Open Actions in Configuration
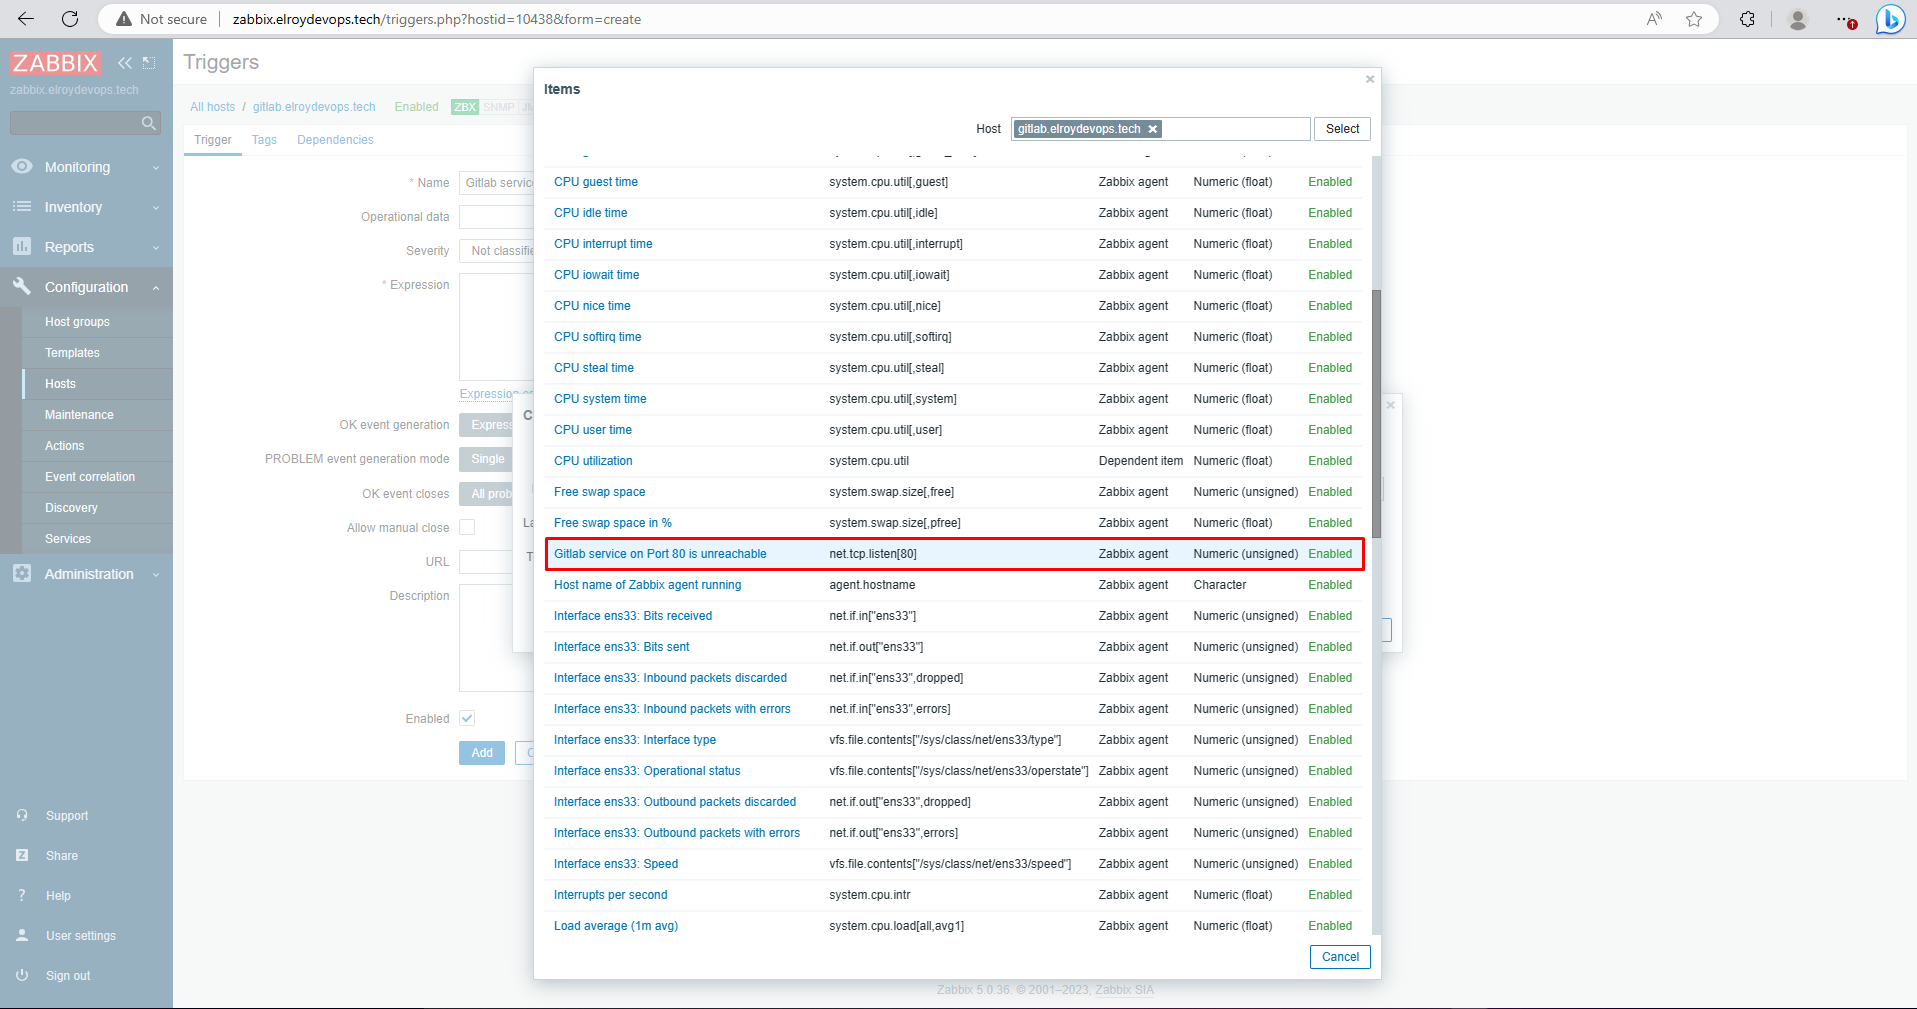 pyautogui.click(x=64, y=446)
